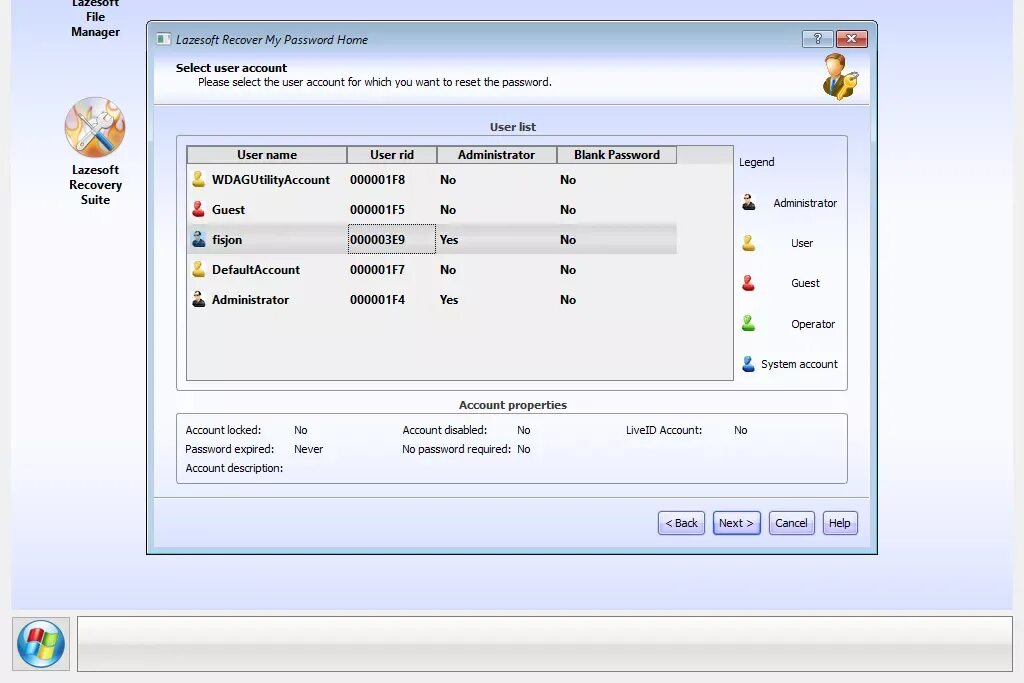Click rid value 000001F8
This screenshot has width=1024, height=683.
click(x=377, y=180)
